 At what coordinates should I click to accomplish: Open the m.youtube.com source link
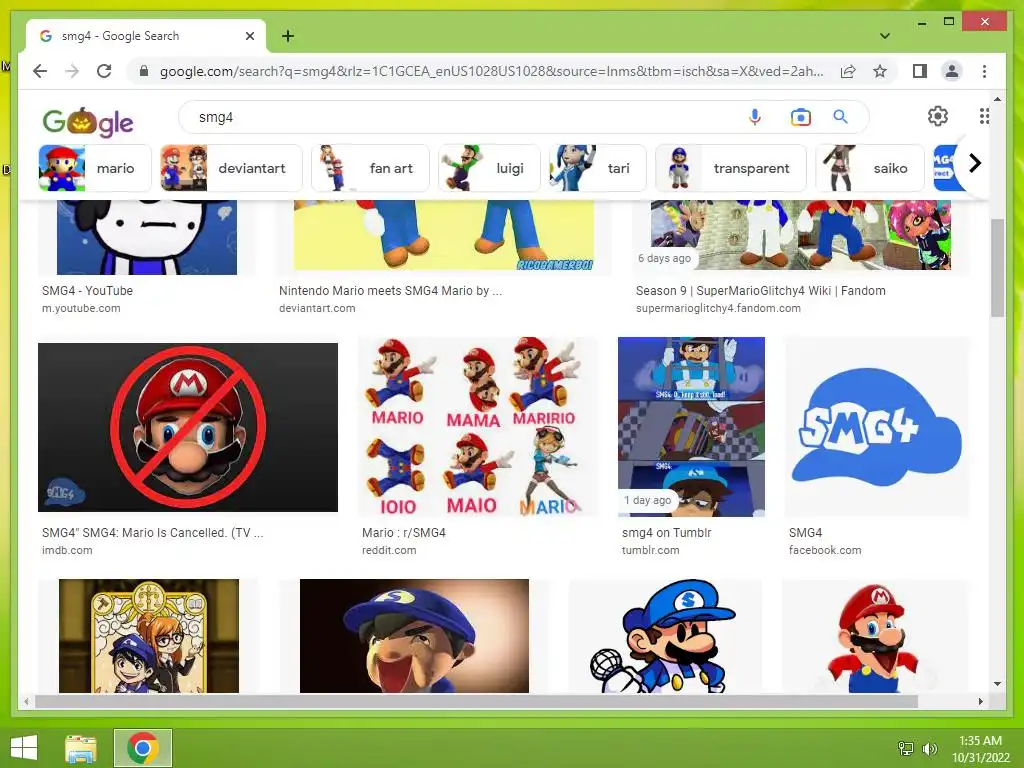pos(81,308)
